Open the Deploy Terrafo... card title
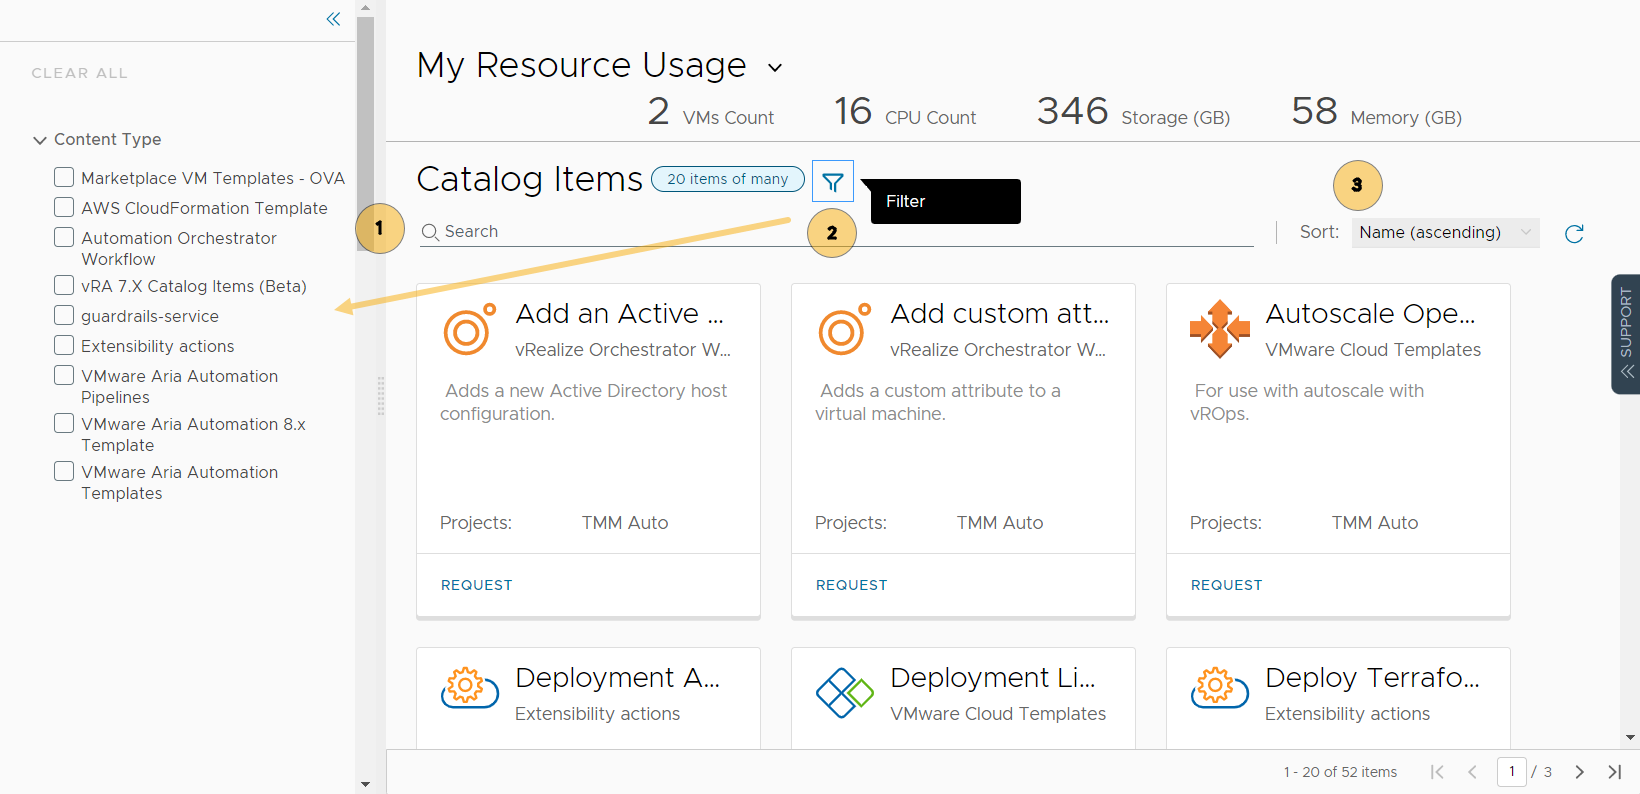 click(1372, 677)
